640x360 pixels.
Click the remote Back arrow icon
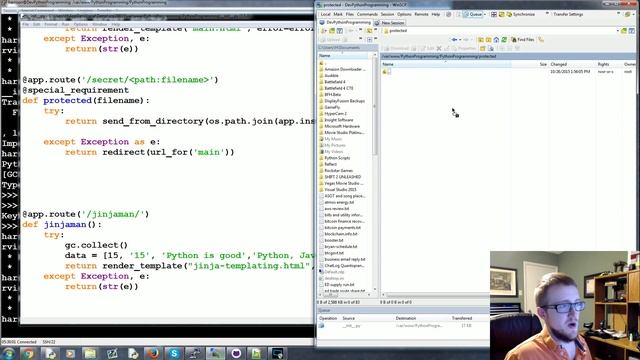point(454,40)
